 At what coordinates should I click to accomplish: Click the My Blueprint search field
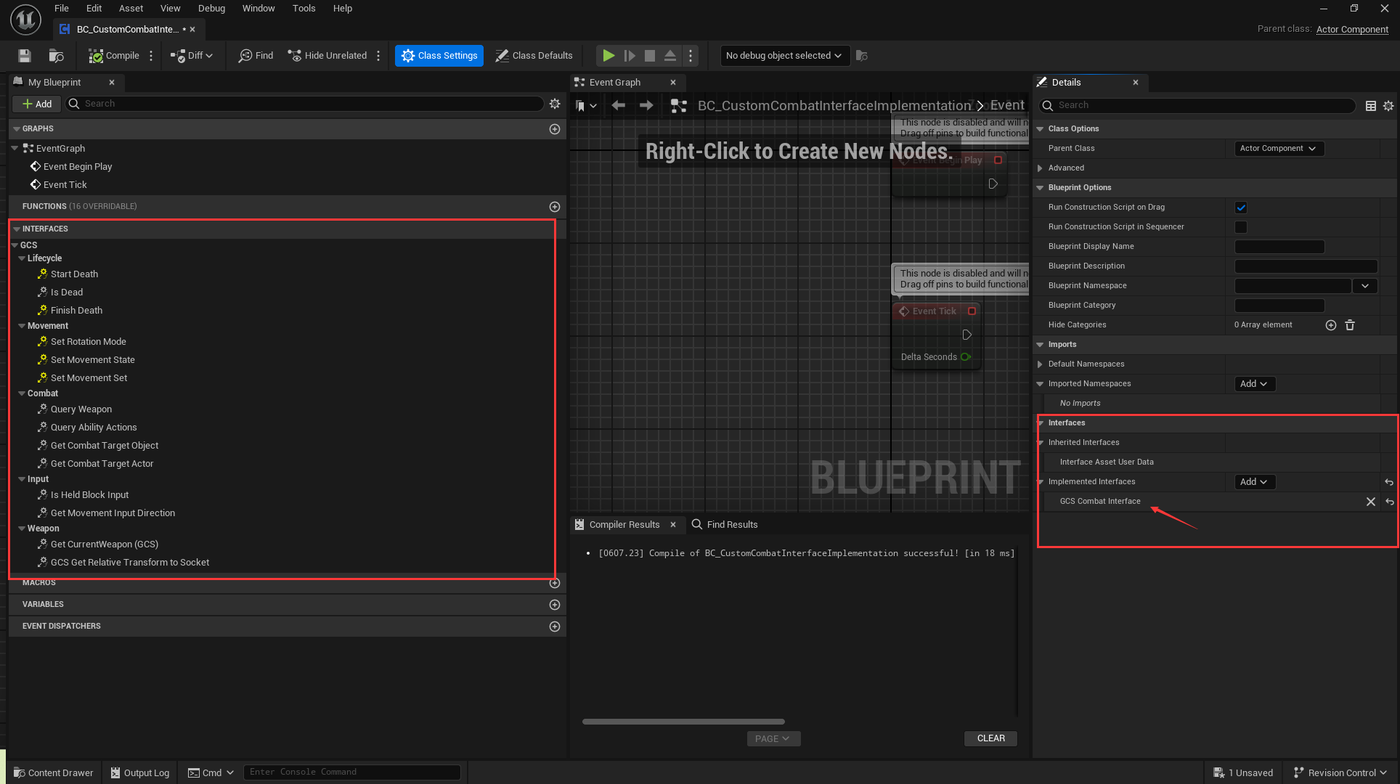click(305, 104)
